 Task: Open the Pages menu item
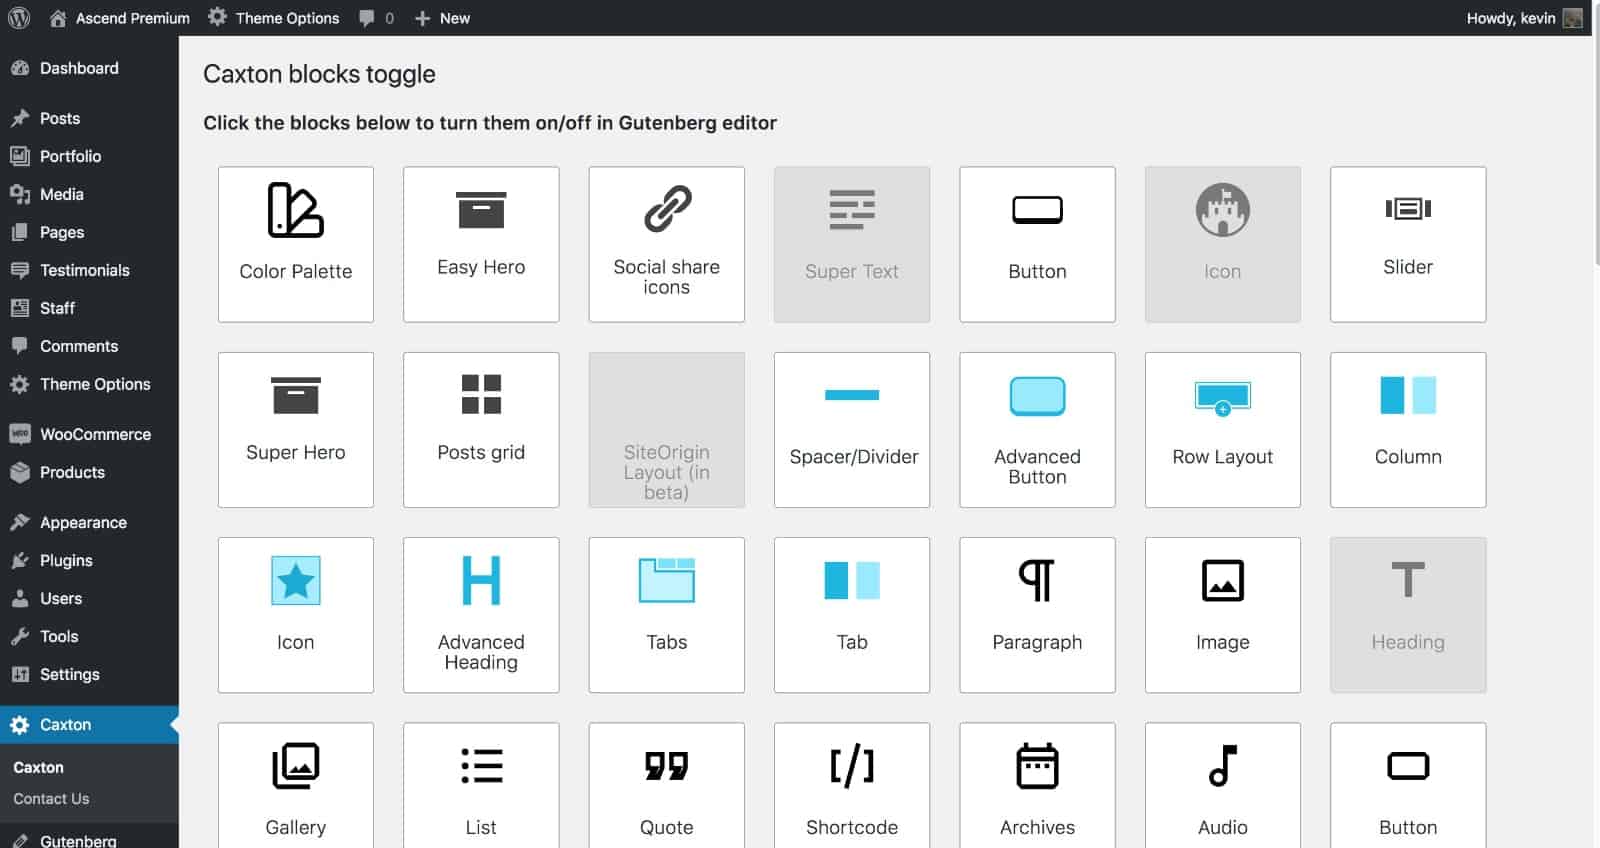pos(89,232)
